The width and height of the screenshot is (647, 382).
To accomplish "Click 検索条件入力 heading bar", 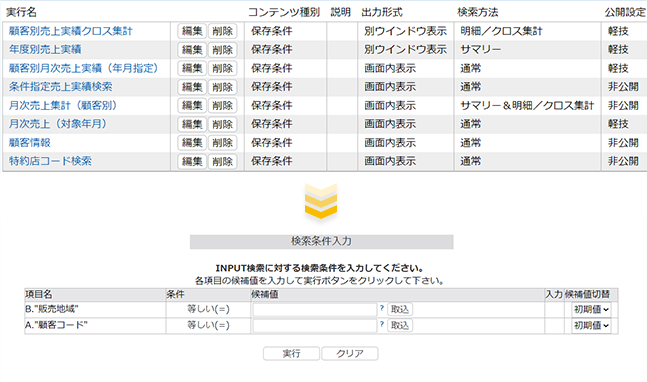I will (x=321, y=242).
